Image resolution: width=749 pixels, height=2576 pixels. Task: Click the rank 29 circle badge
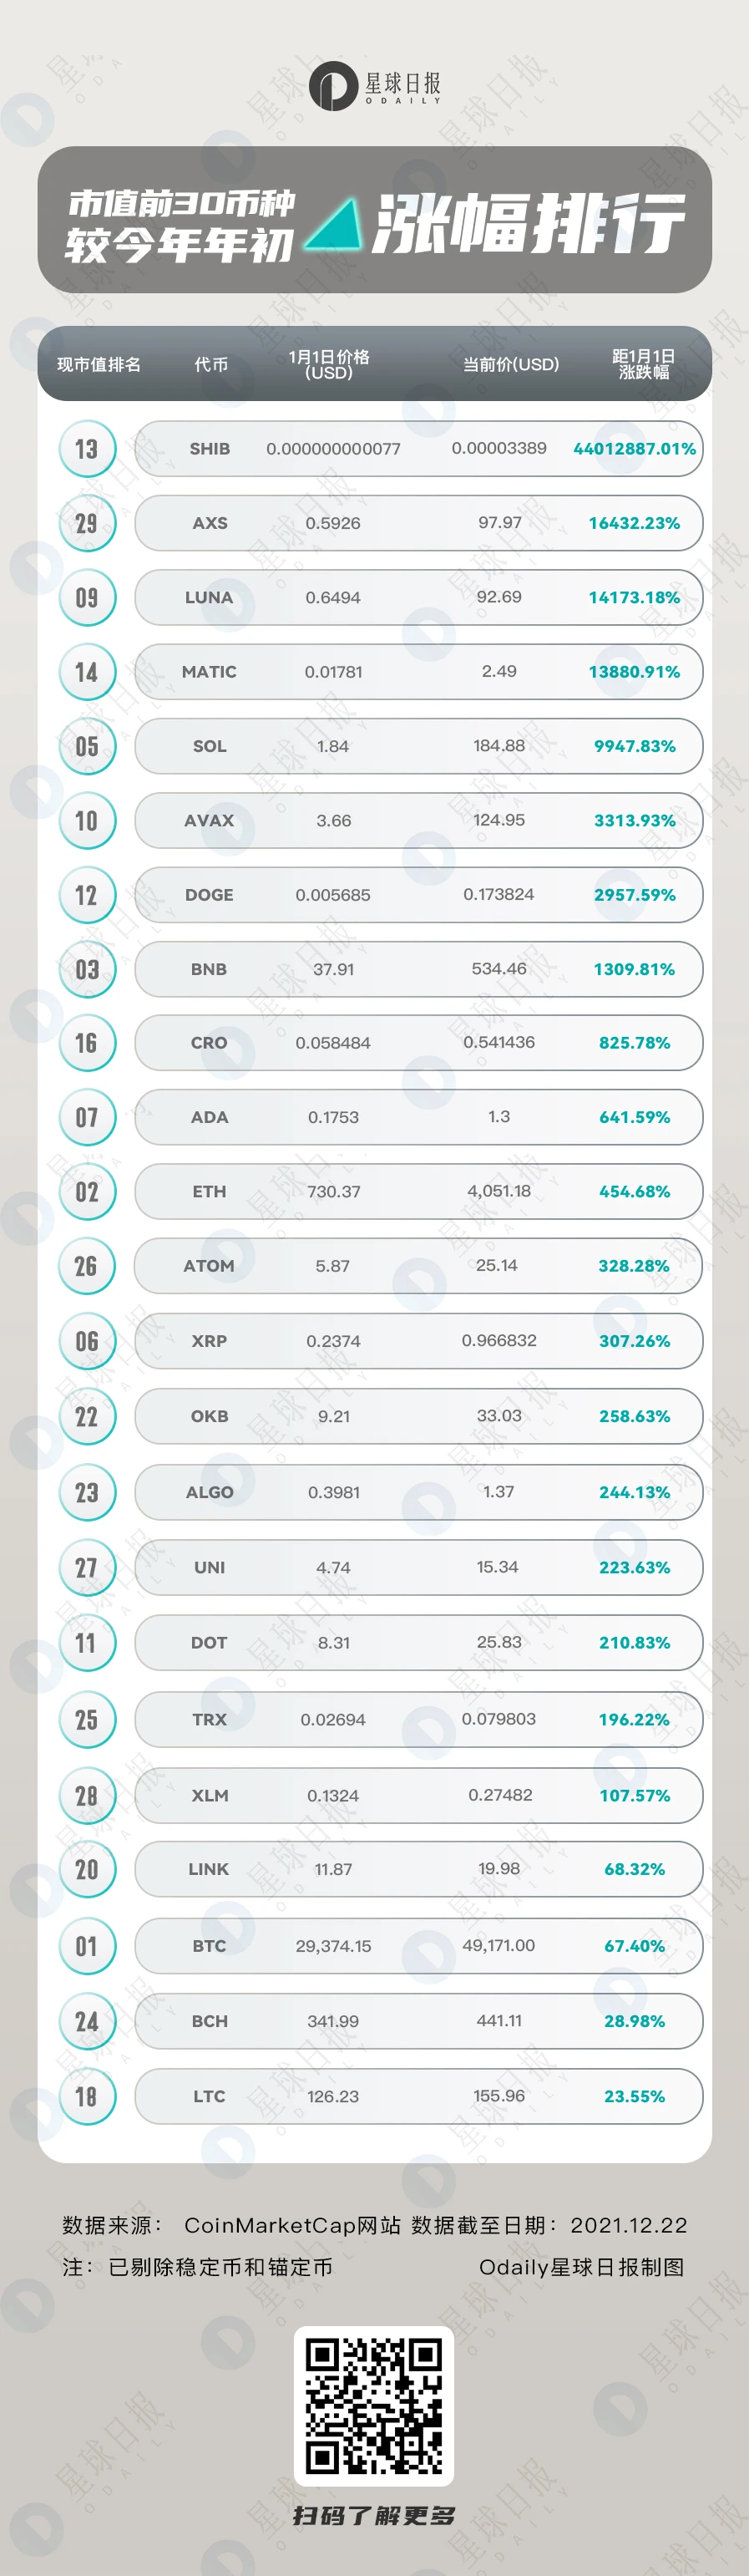point(87,523)
